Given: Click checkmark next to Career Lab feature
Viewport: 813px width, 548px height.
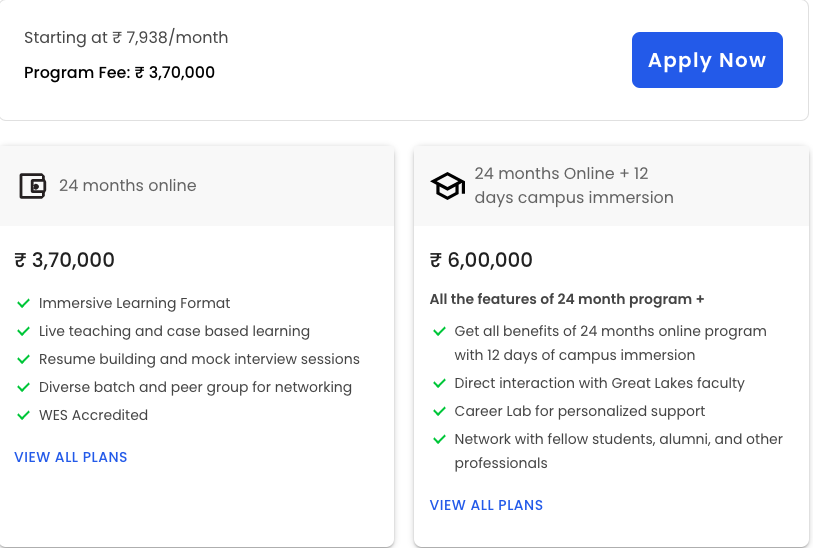Looking at the screenshot, I should 439,411.
